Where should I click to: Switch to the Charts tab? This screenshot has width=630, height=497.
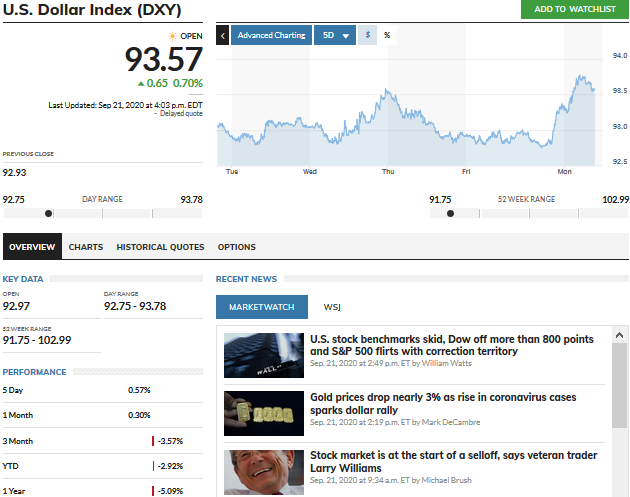[86, 247]
